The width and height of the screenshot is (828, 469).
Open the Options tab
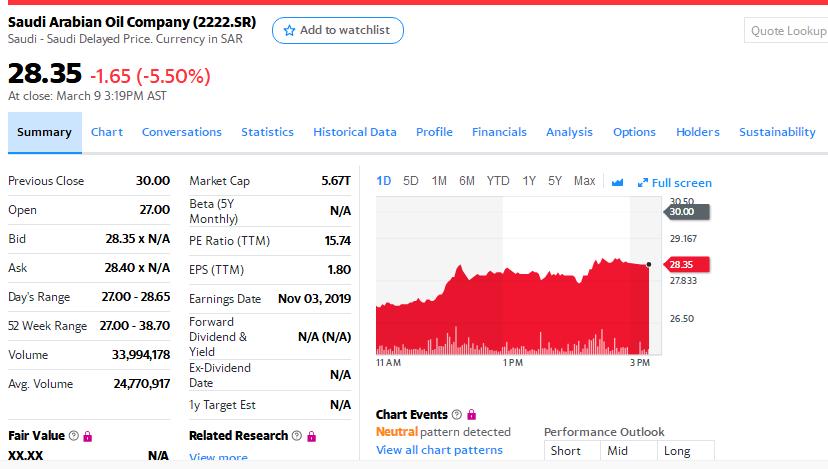634,132
